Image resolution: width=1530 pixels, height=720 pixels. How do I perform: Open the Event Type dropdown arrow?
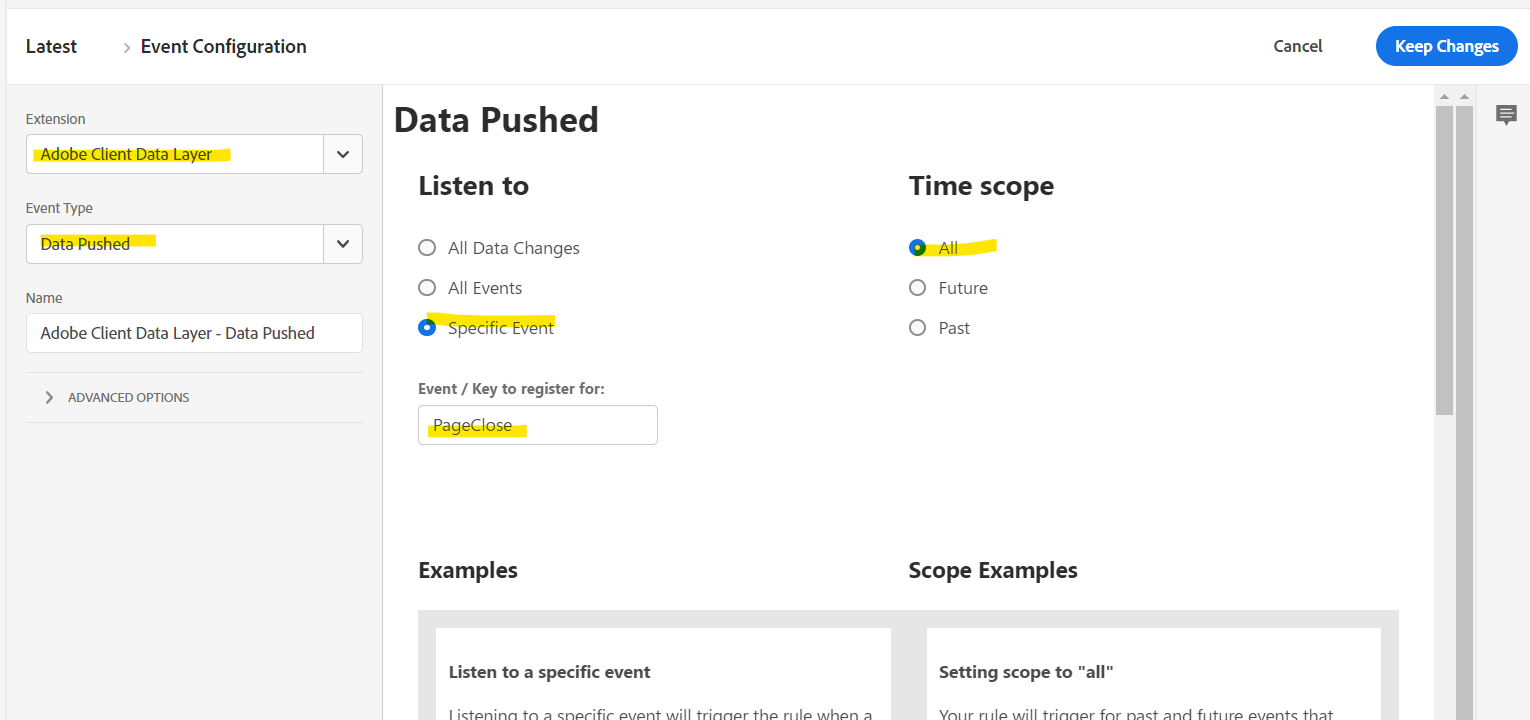click(343, 244)
